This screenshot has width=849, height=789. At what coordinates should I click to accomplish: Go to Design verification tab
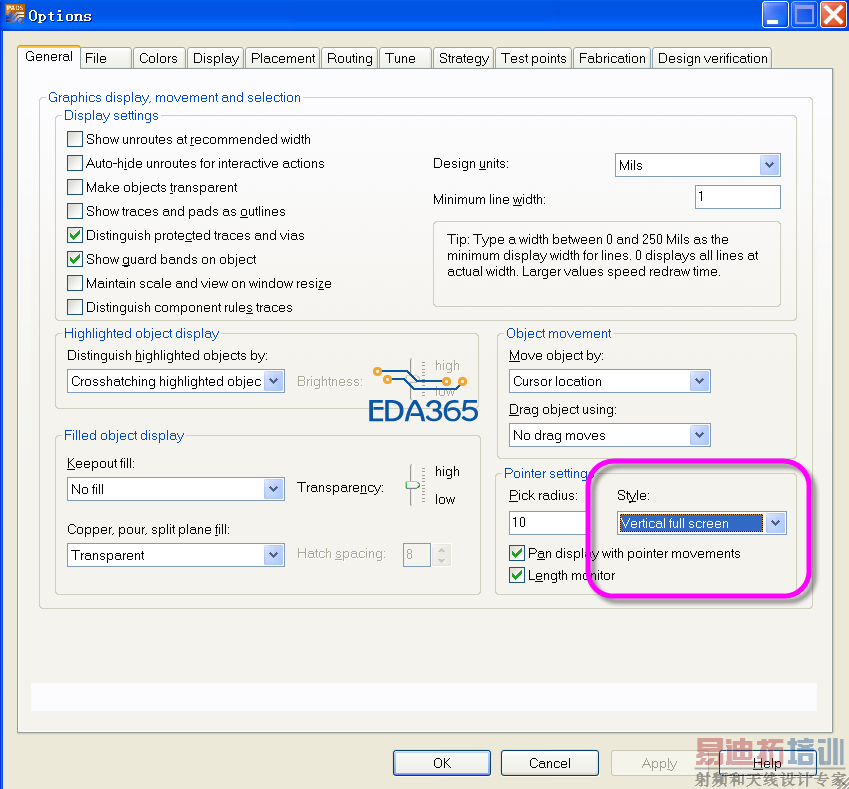pos(712,58)
